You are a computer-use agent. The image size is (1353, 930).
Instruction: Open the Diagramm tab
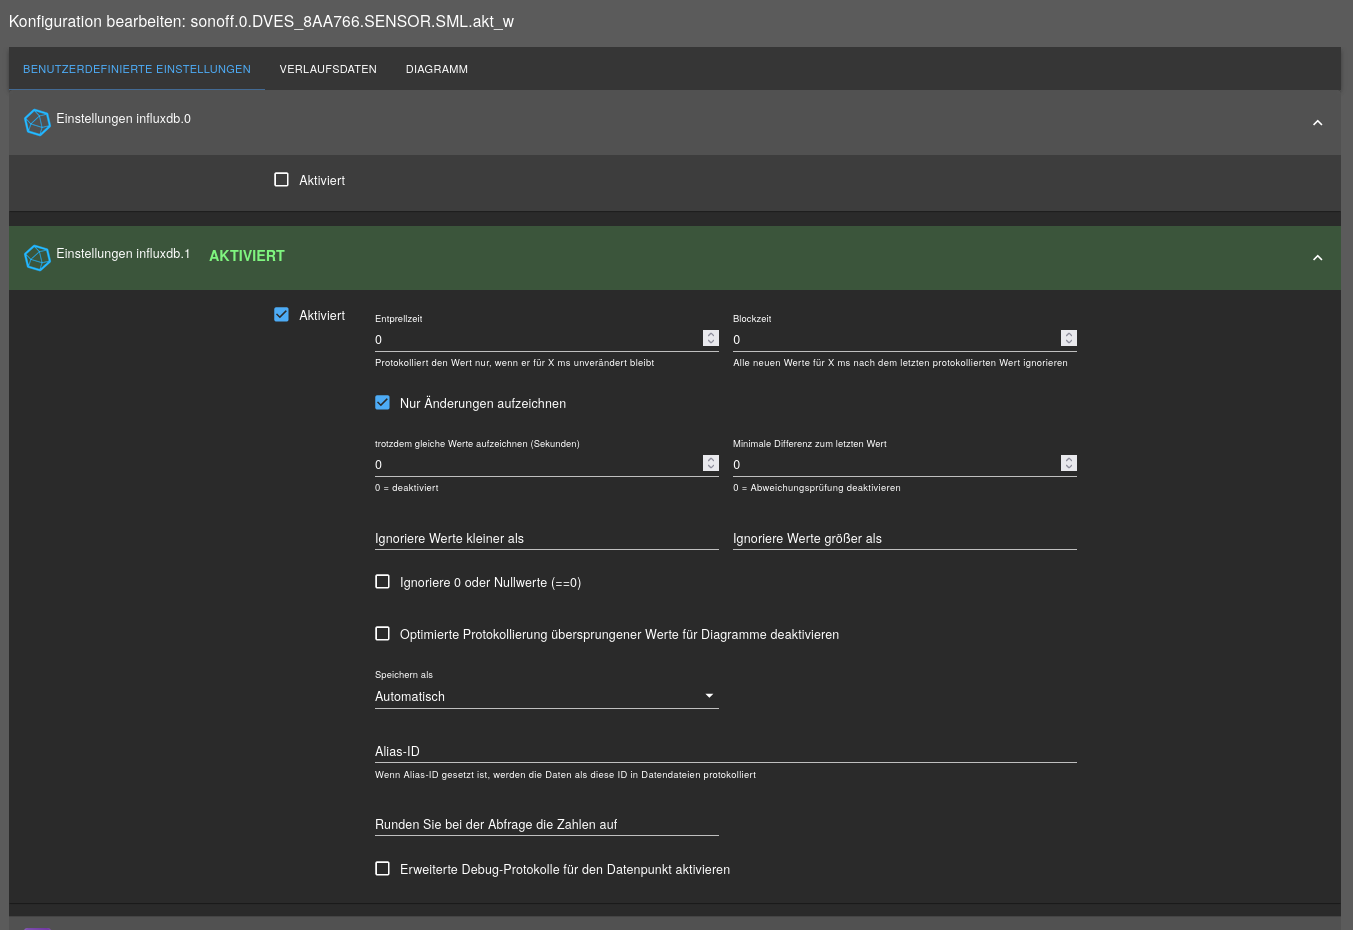tap(437, 69)
